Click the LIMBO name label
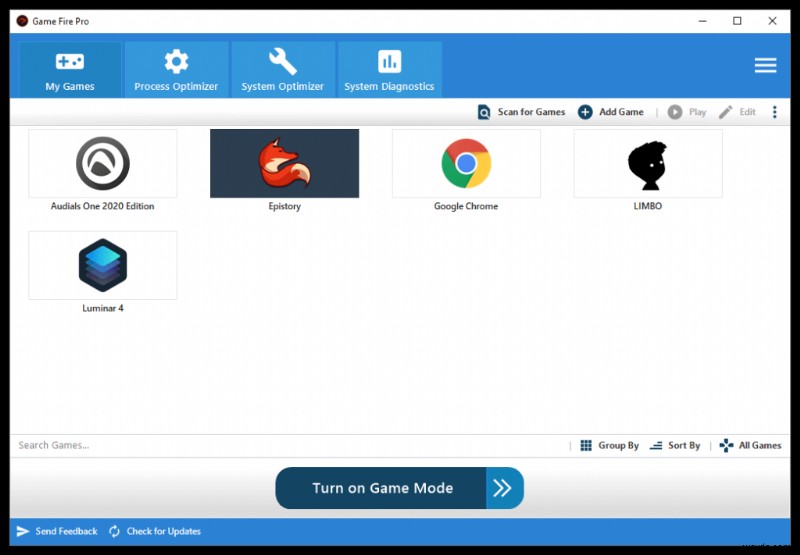Viewport: 800px width, 555px height. [647, 206]
